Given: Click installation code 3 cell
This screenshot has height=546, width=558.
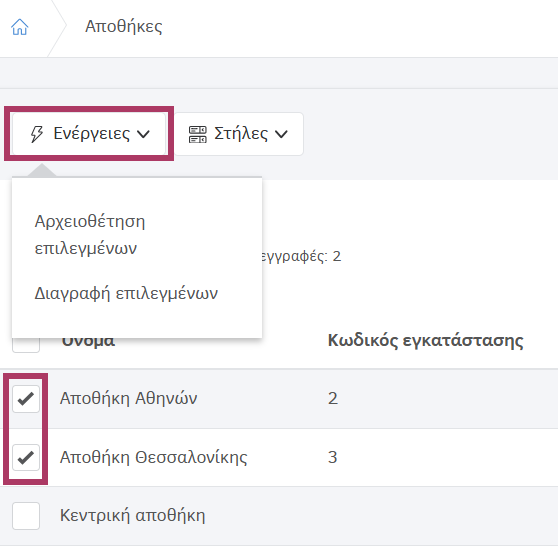Looking at the screenshot, I should [332, 457].
